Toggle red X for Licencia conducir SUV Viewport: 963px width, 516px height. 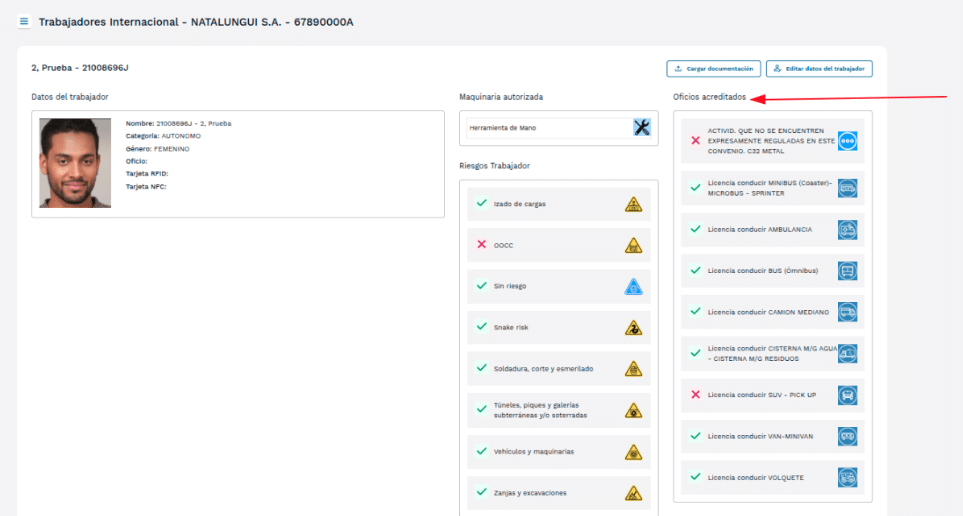pos(695,395)
